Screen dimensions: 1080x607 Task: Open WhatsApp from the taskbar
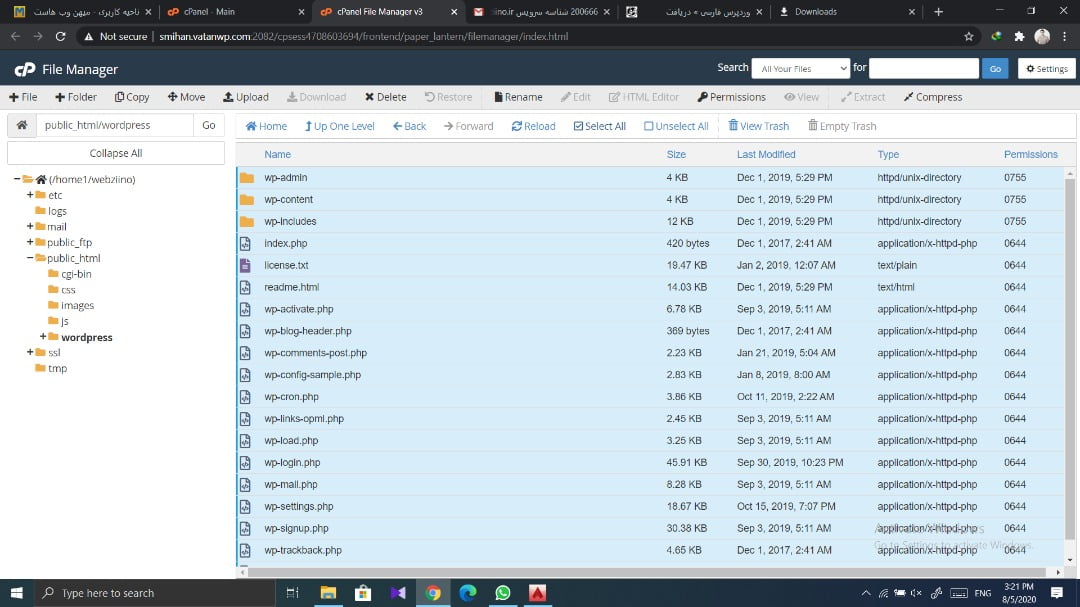tap(503, 593)
